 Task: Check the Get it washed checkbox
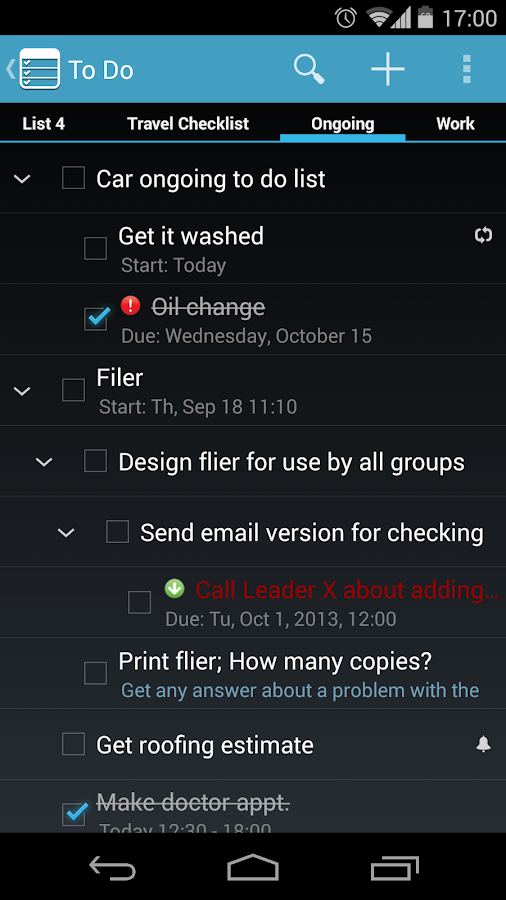95,249
